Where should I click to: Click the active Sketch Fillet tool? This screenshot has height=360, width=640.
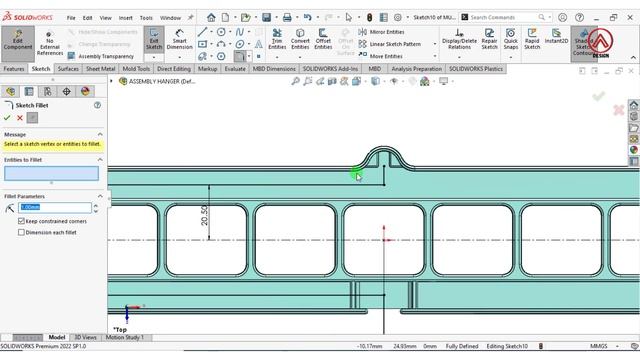pyautogui.click(x=240, y=56)
